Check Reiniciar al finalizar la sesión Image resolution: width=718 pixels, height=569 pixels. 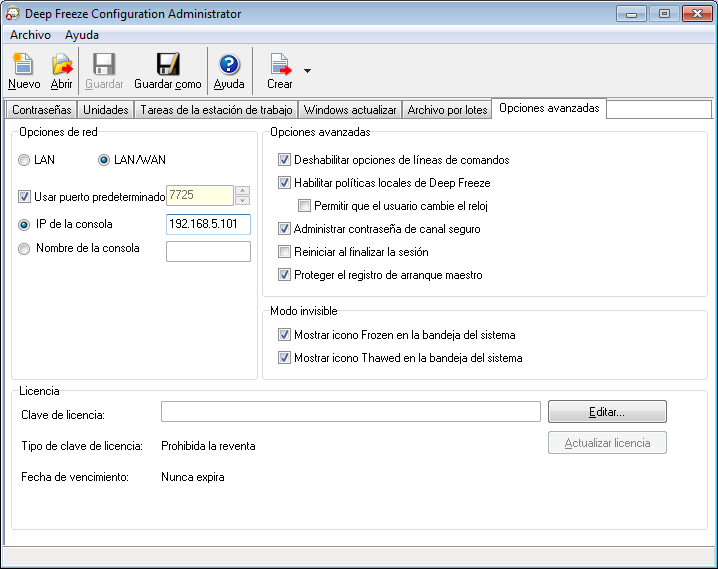click(x=284, y=251)
